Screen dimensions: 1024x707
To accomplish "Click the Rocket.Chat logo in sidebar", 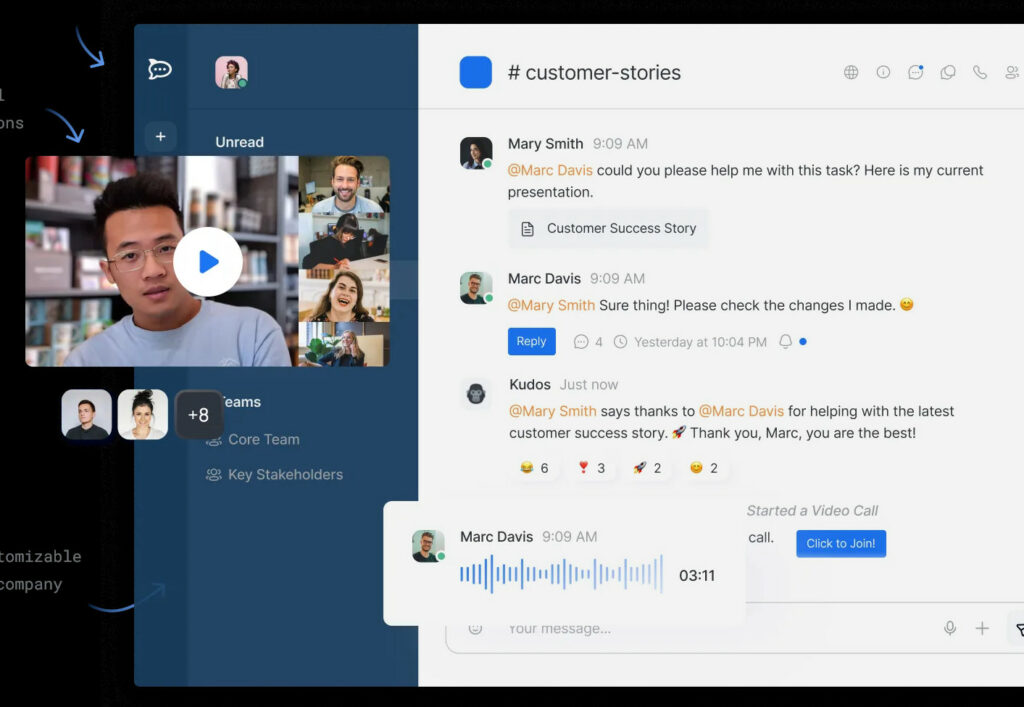I will click(160, 69).
